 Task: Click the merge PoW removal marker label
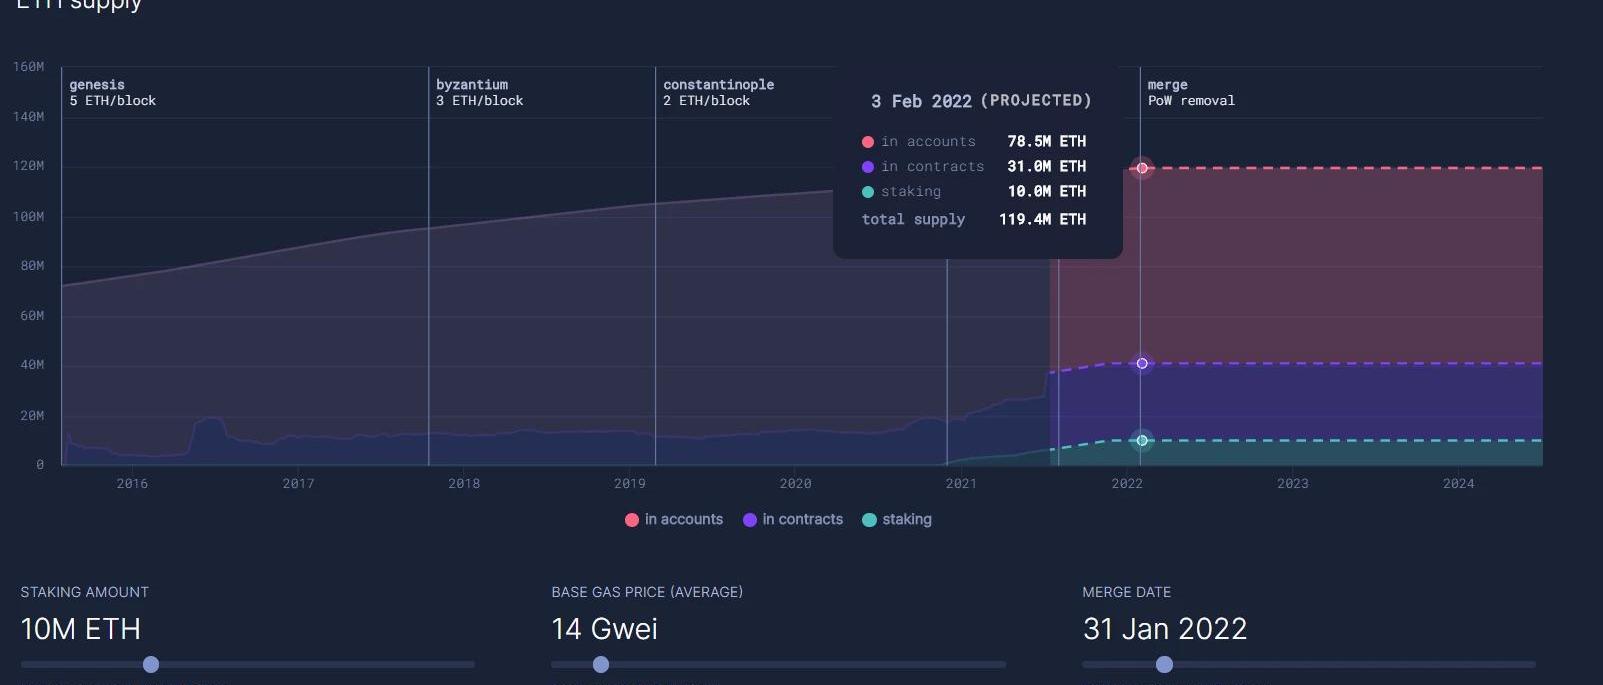[1190, 93]
